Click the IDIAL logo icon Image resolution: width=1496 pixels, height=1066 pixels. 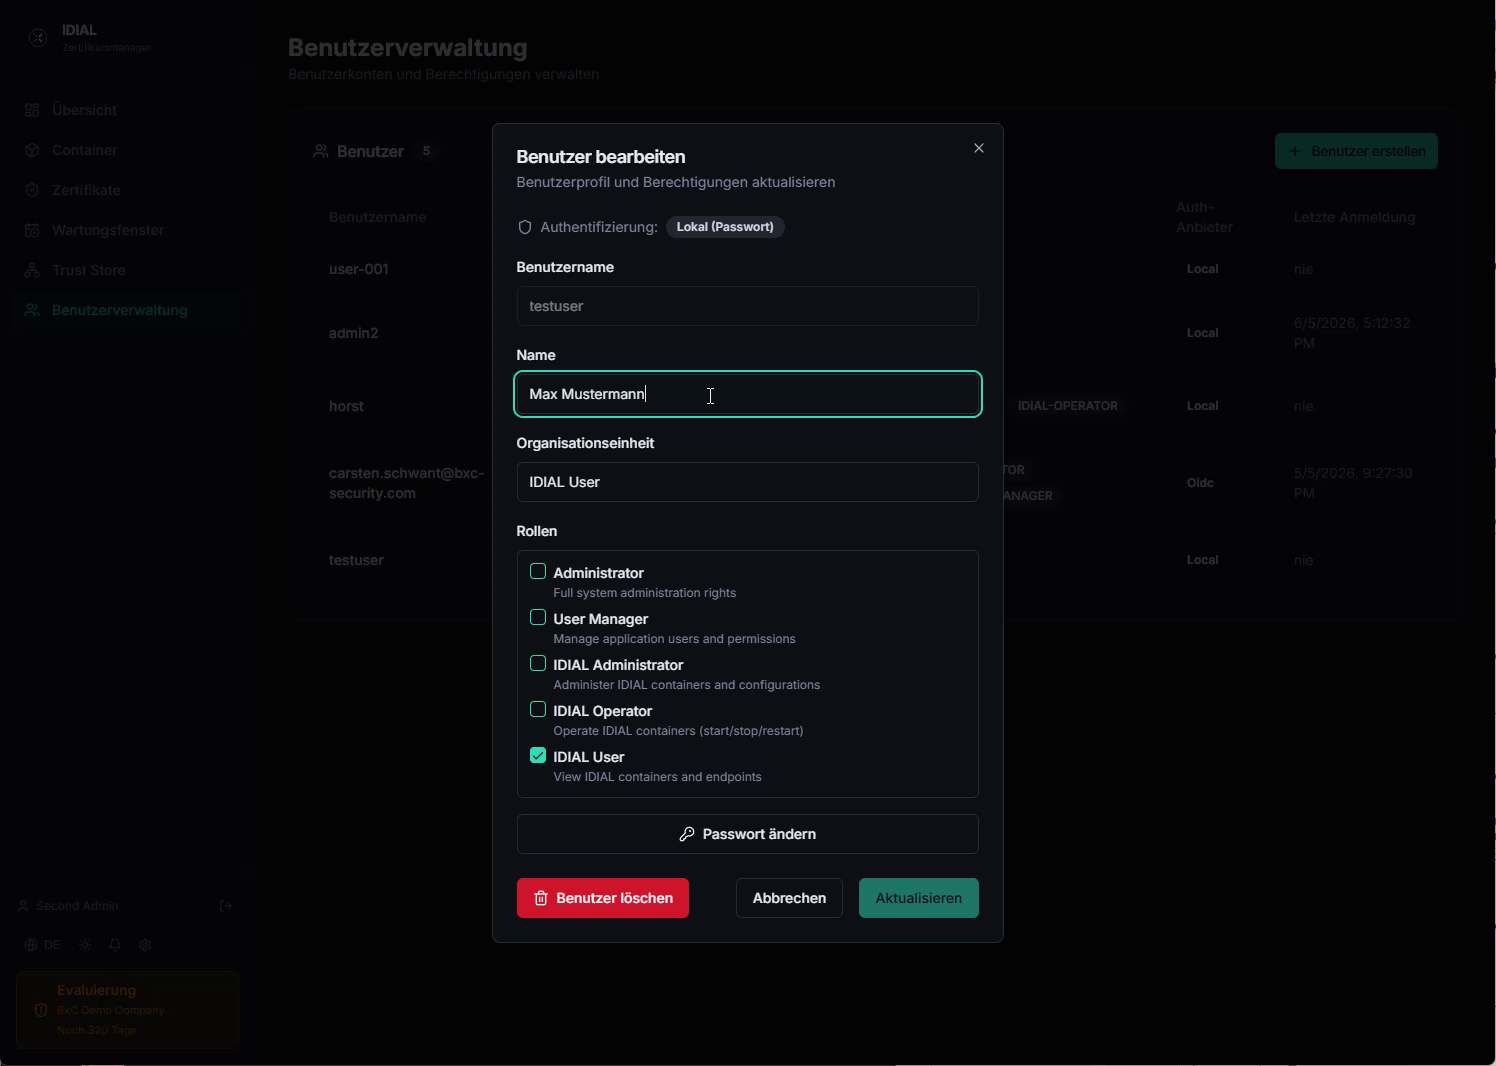(x=38, y=38)
